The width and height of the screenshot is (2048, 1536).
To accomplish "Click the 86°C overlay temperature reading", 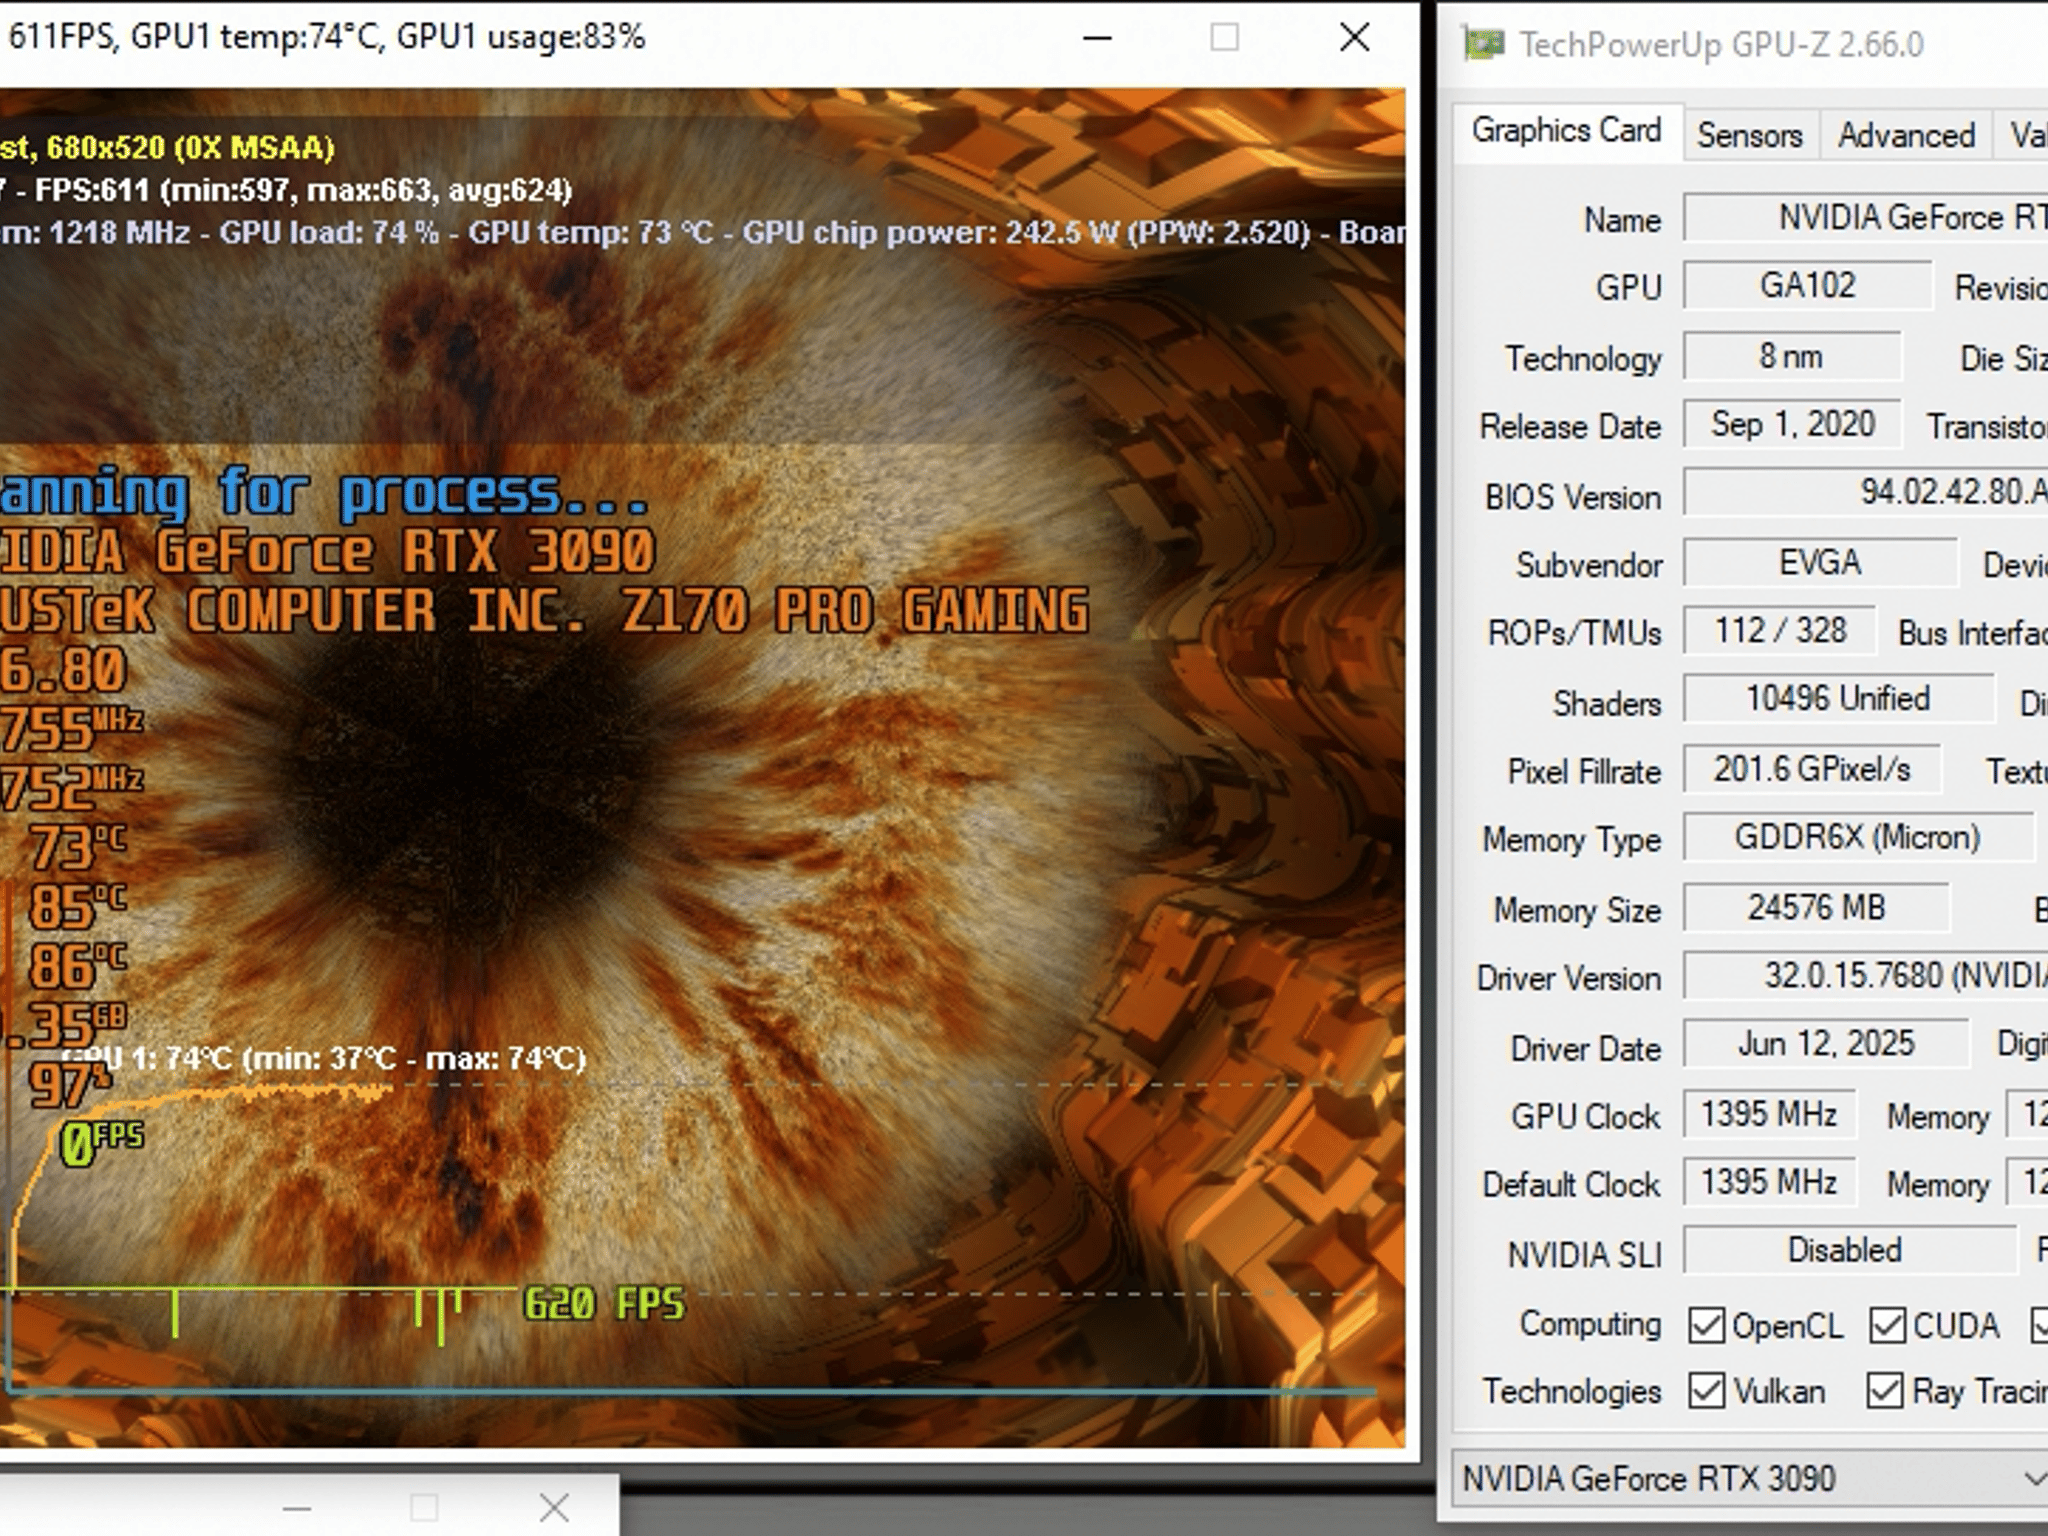I will pyautogui.click(x=78, y=967).
